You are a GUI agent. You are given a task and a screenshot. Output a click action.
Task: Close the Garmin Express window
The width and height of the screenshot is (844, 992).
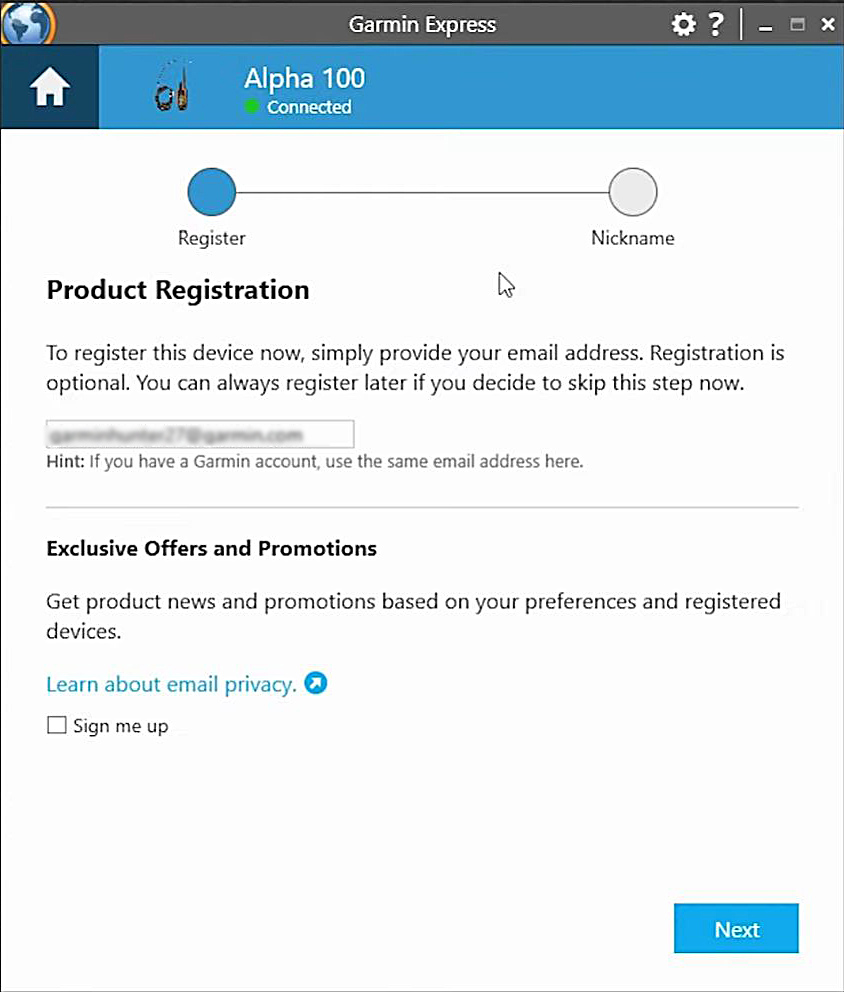pos(828,25)
